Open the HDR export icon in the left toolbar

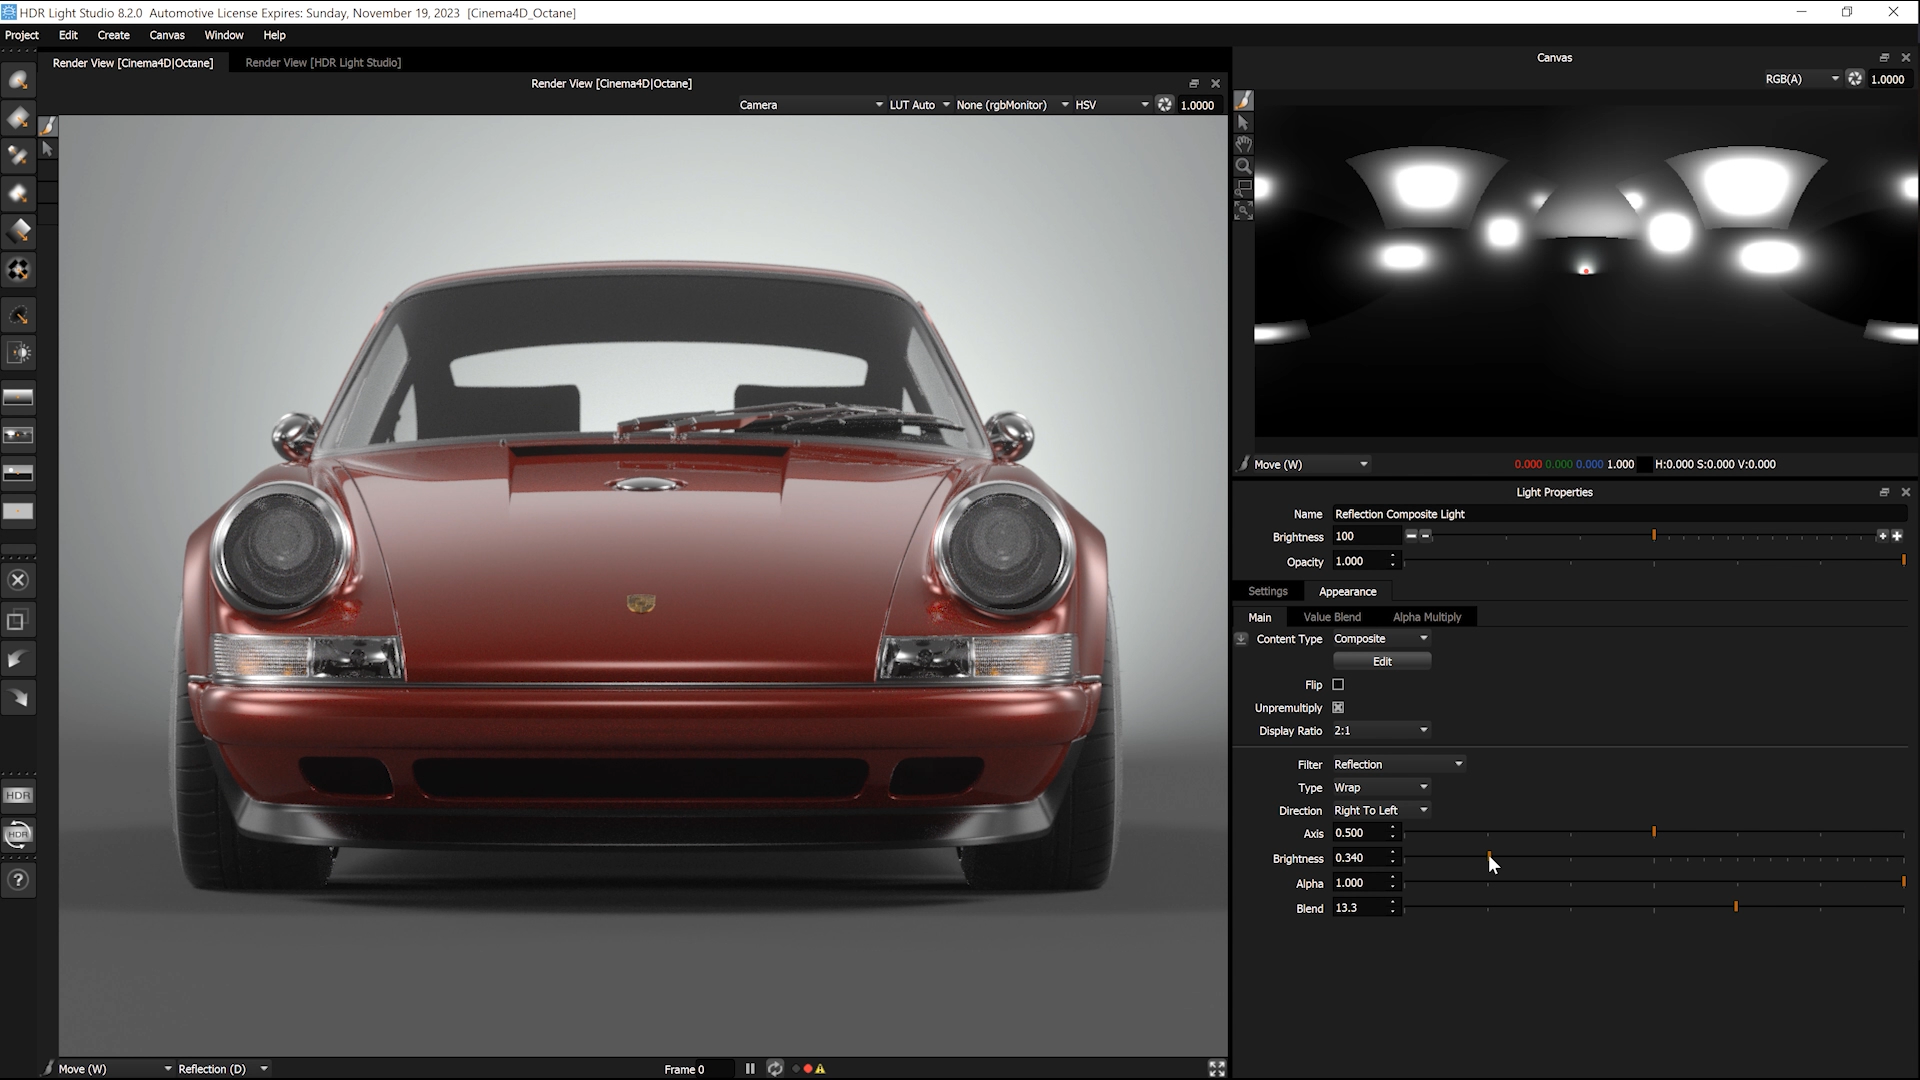[x=18, y=795]
